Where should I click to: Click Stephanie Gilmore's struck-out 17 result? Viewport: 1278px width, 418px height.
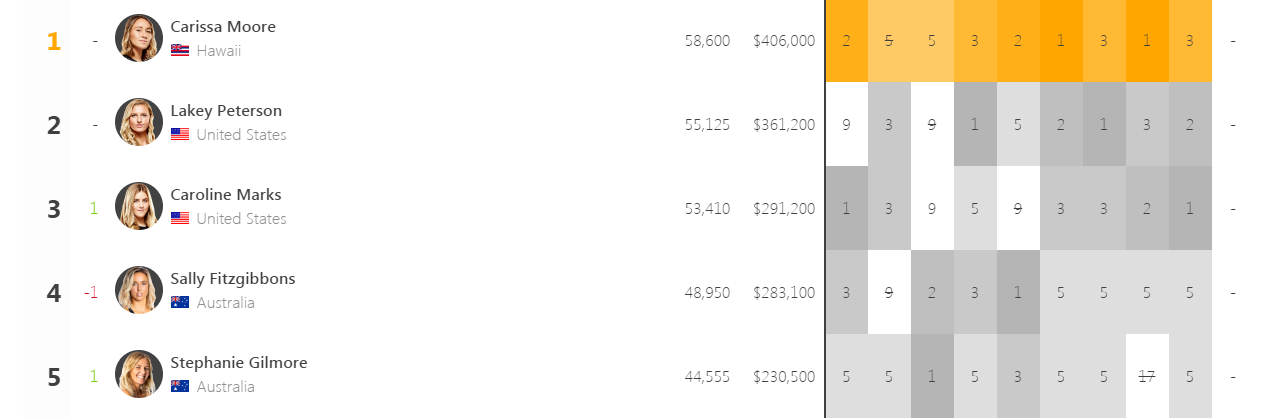click(1147, 376)
